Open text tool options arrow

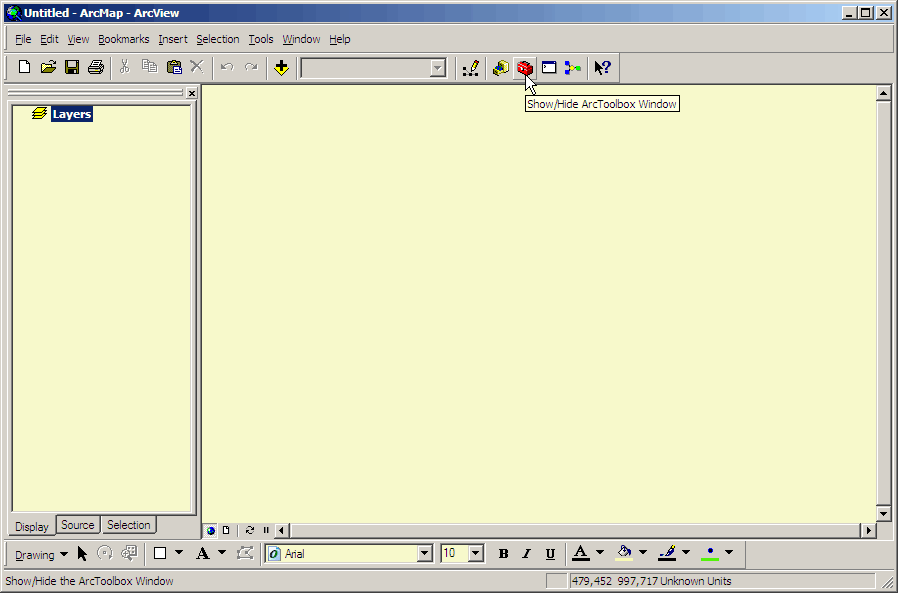(x=222, y=553)
